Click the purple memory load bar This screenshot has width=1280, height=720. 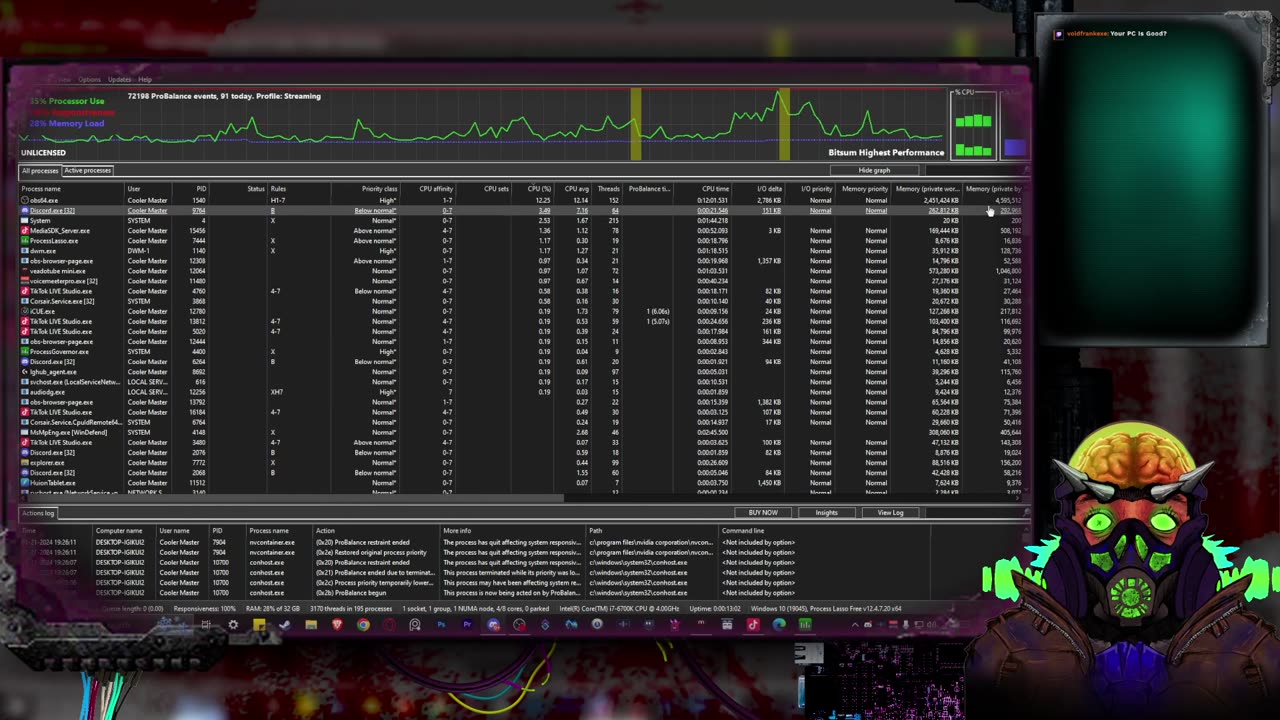[x=1014, y=147]
